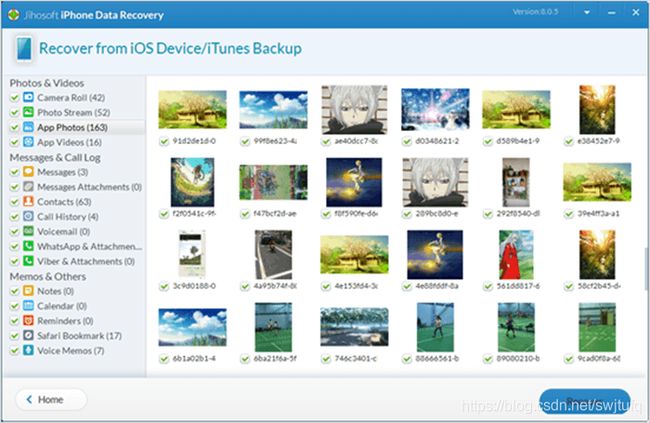Uncheck photo 746c3401-c checkbox

pos(326,359)
